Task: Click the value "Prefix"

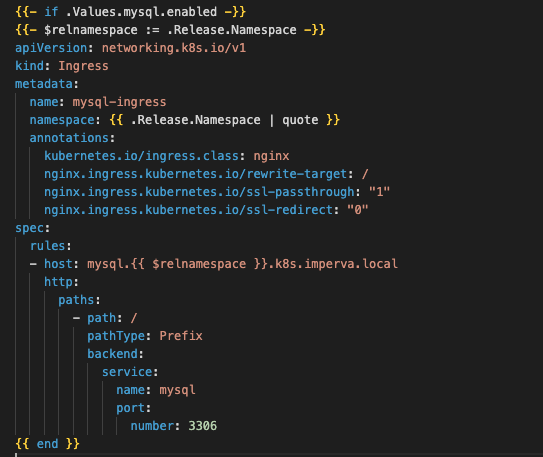Action: click(x=181, y=336)
